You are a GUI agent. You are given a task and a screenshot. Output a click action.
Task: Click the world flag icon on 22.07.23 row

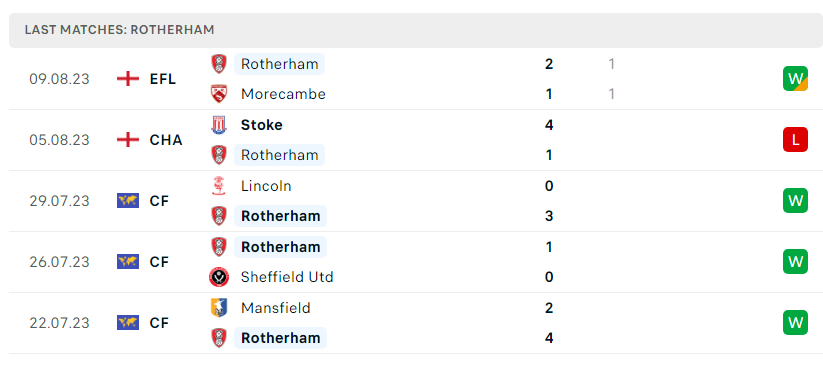click(x=128, y=323)
